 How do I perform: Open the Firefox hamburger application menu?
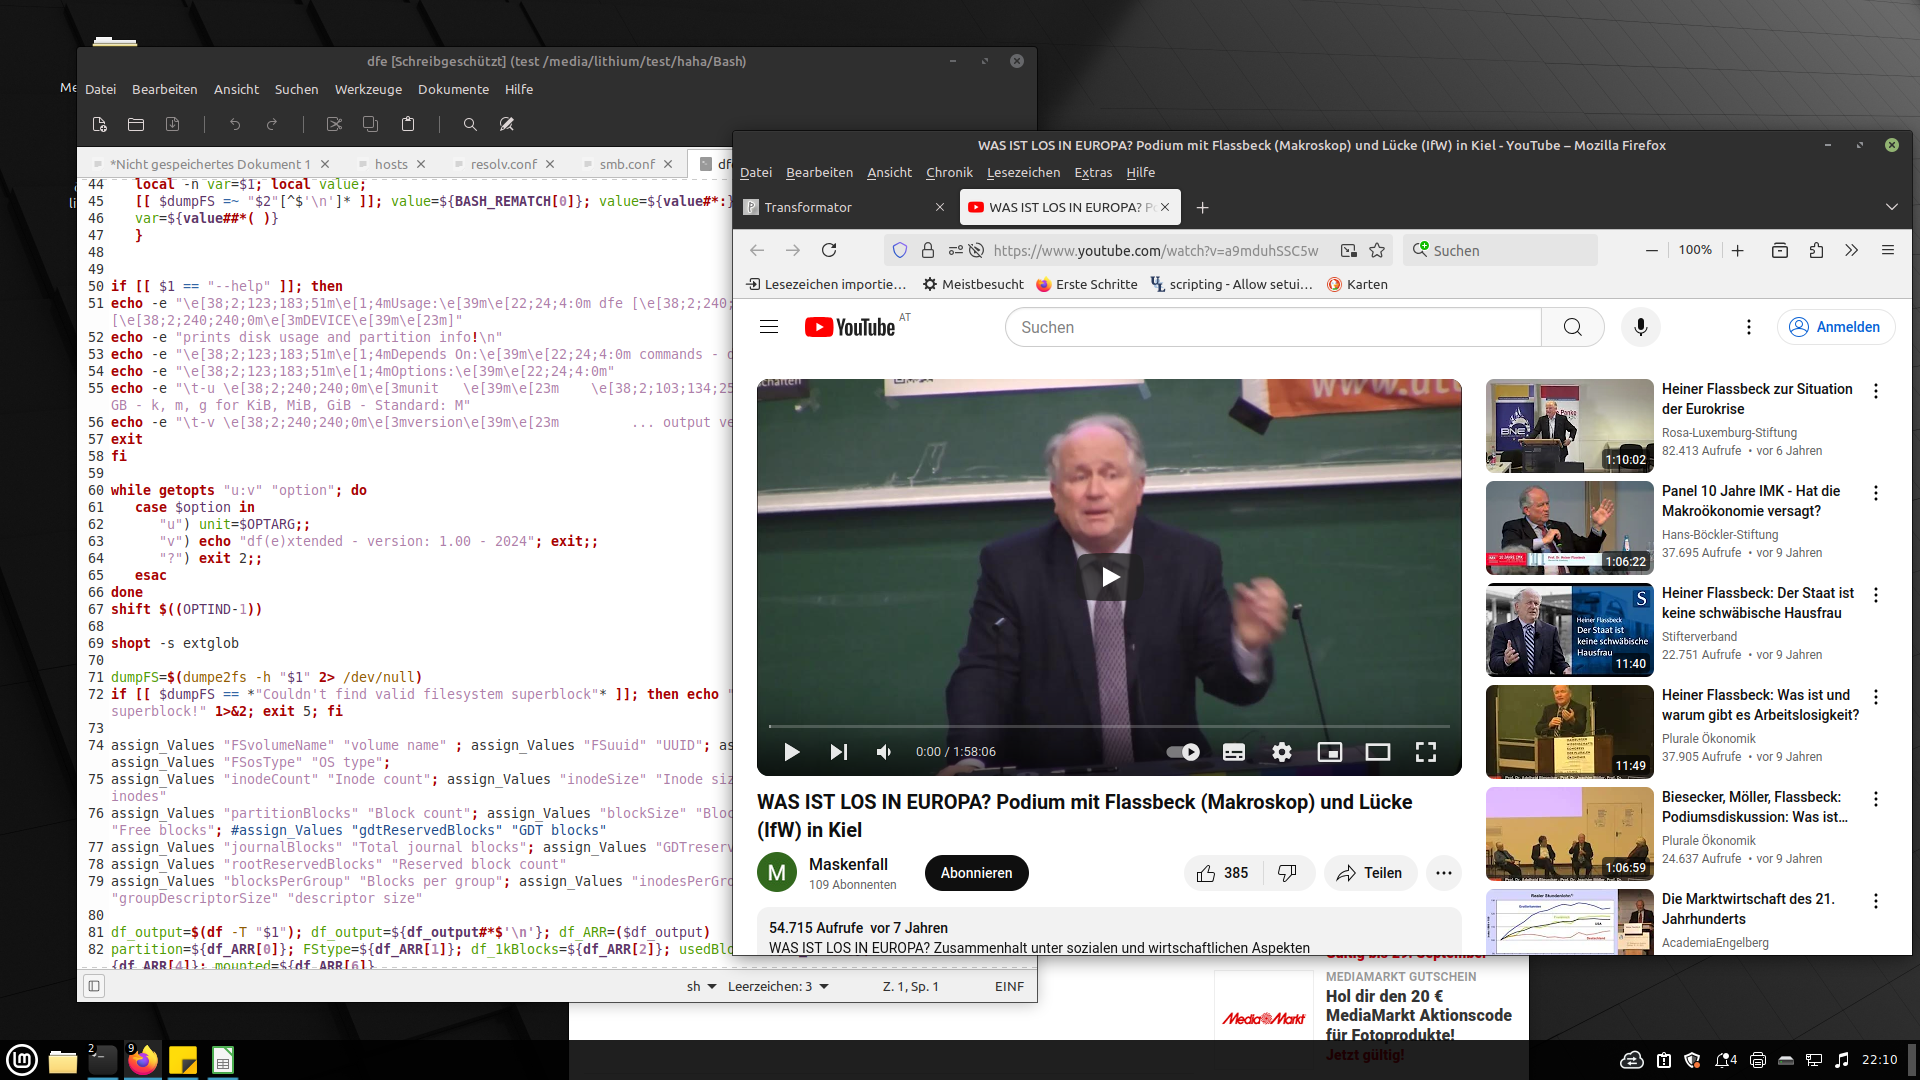1888,251
